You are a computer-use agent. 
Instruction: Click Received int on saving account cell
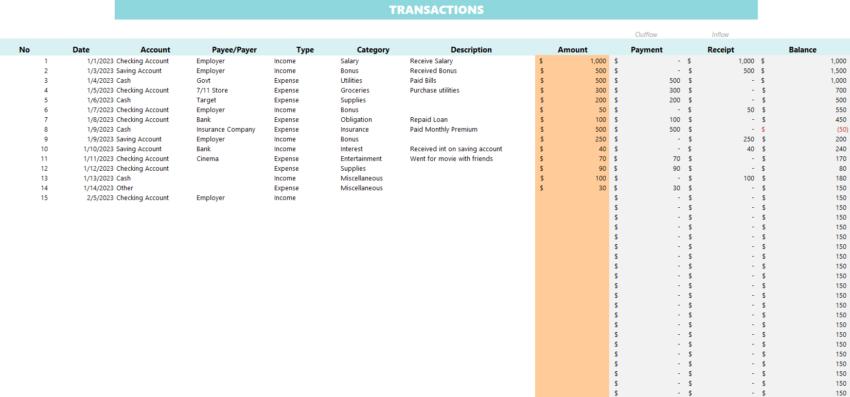[x=456, y=149]
